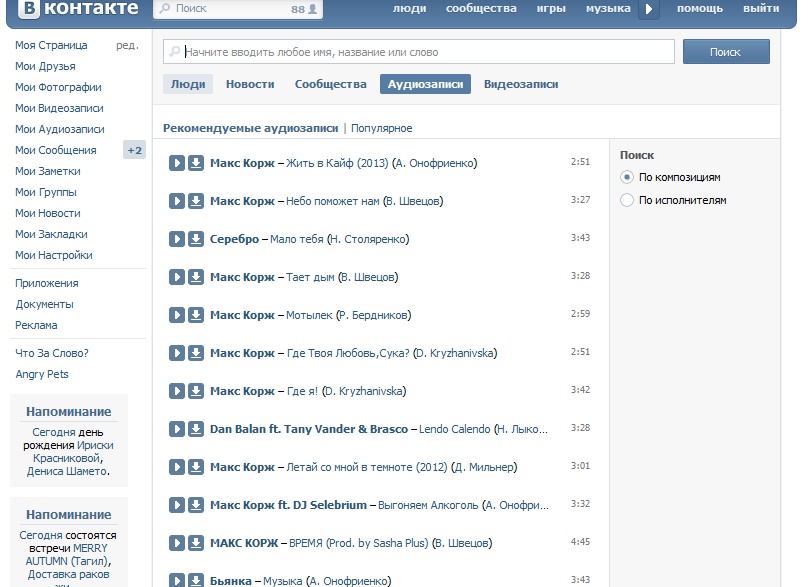Go to Моя Страница
The width and height of the screenshot is (809, 587).
pos(51,45)
